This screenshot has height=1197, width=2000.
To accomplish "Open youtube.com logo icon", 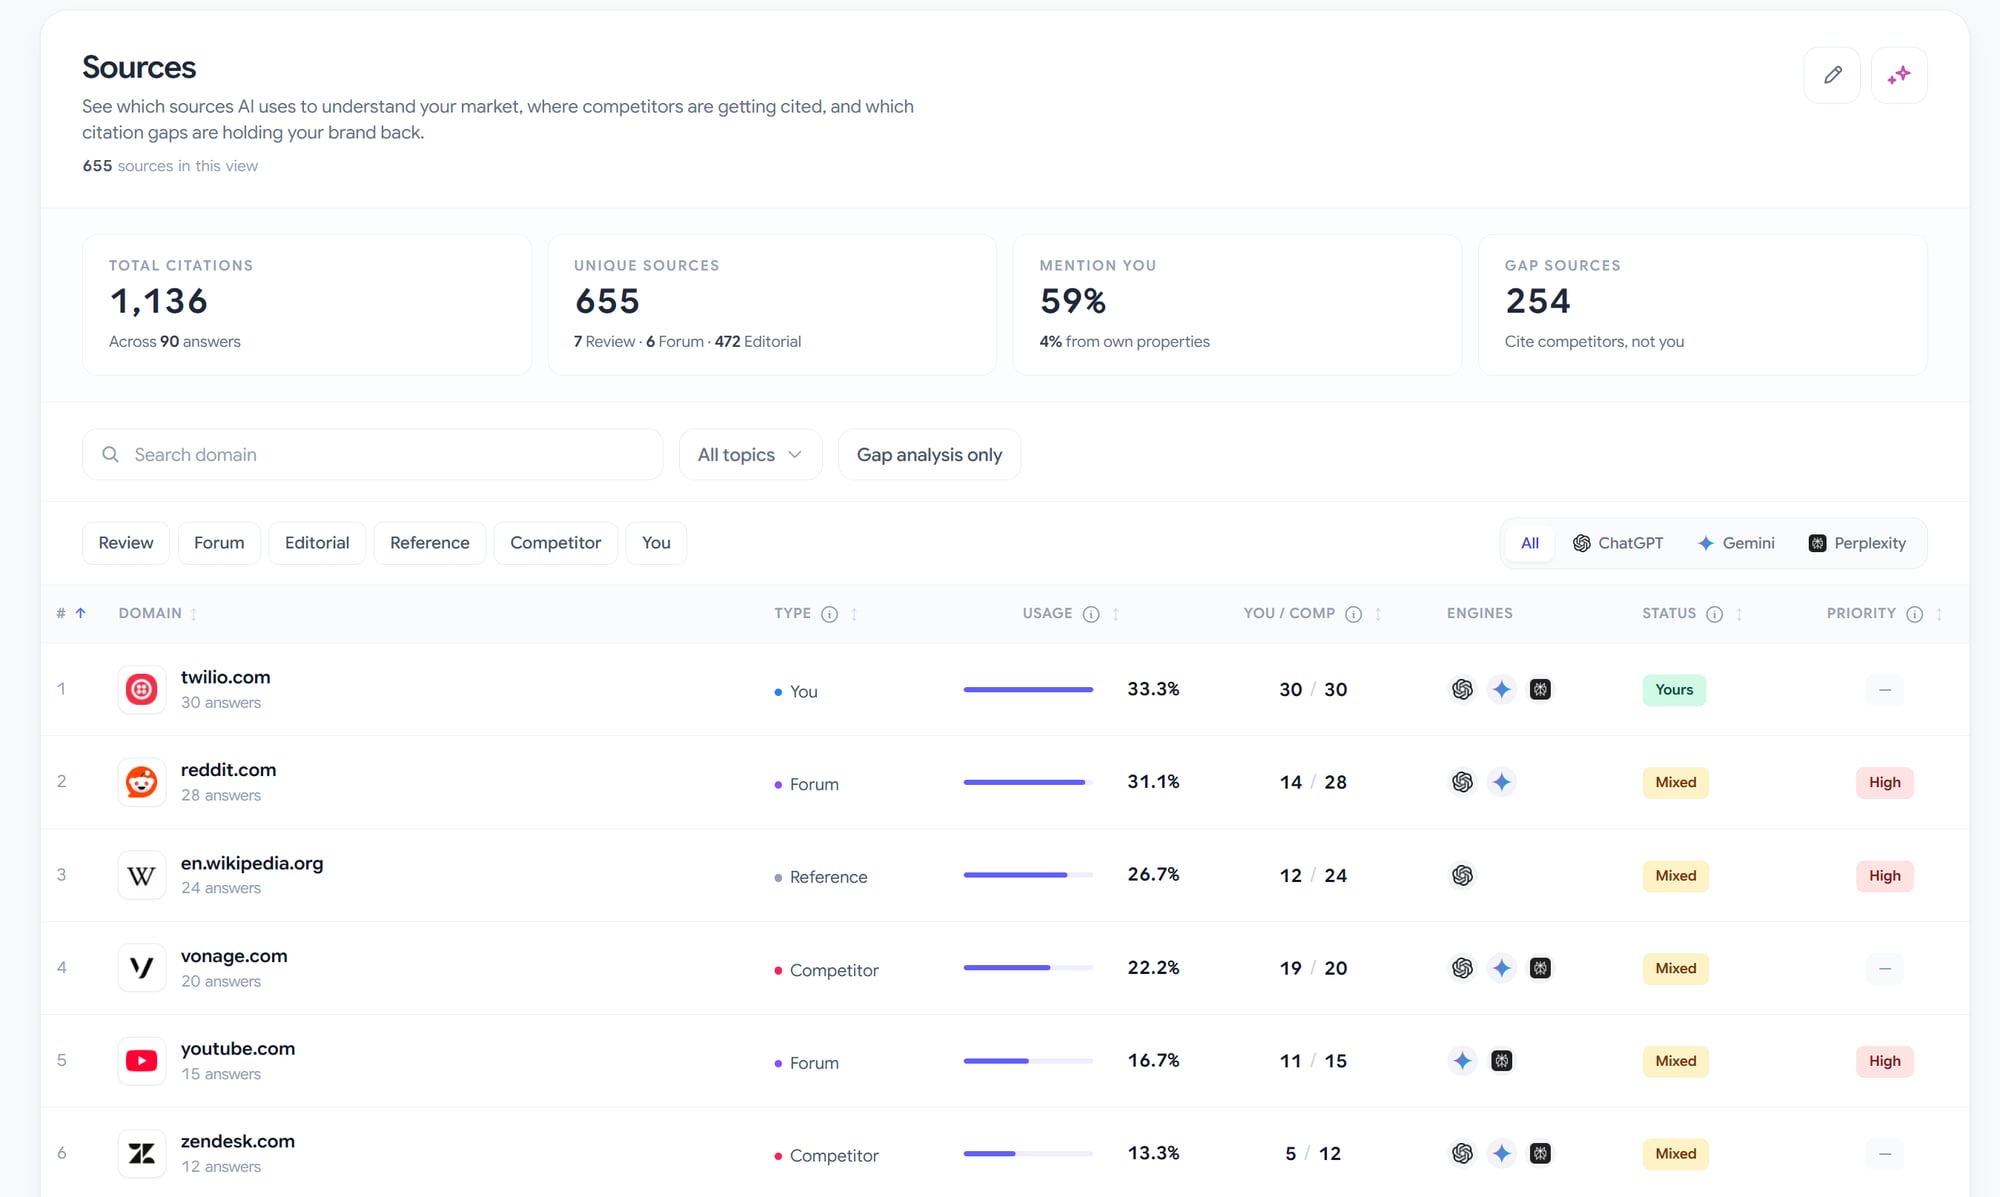I will click(x=142, y=1061).
